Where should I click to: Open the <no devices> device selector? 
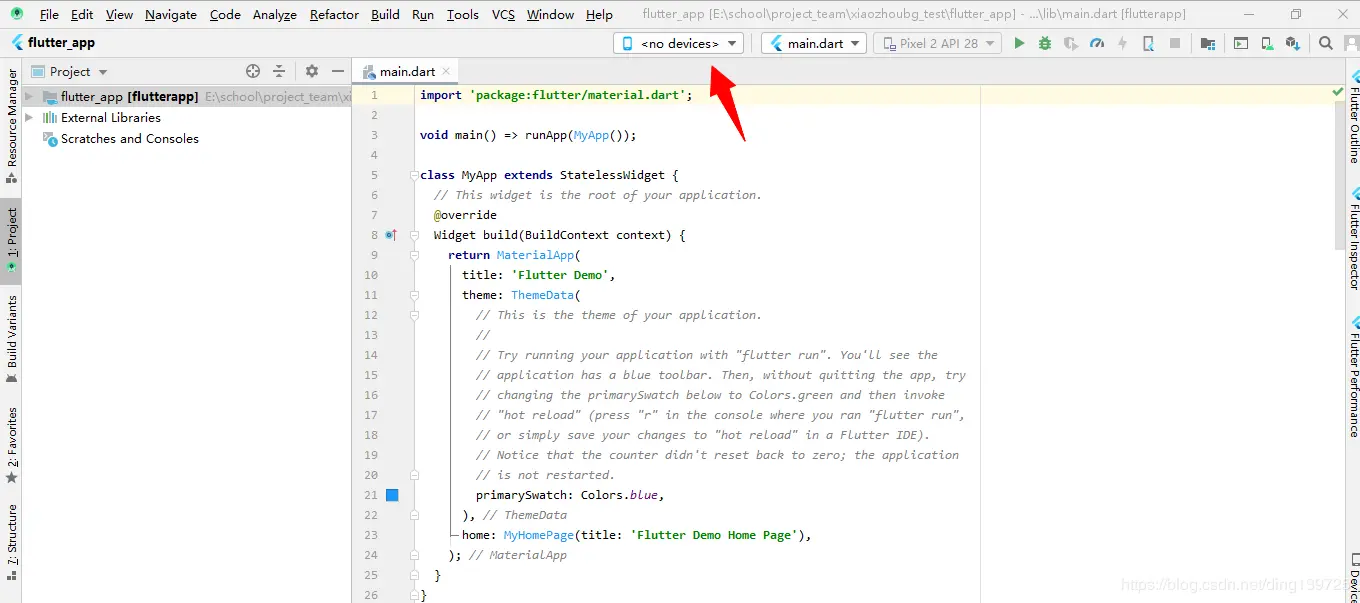tap(678, 43)
